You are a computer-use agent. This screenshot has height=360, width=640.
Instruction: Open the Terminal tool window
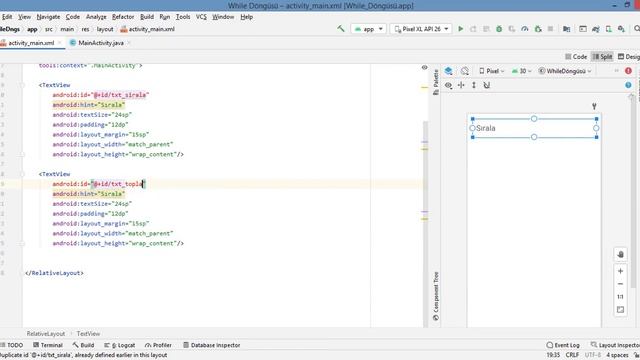[48, 345]
